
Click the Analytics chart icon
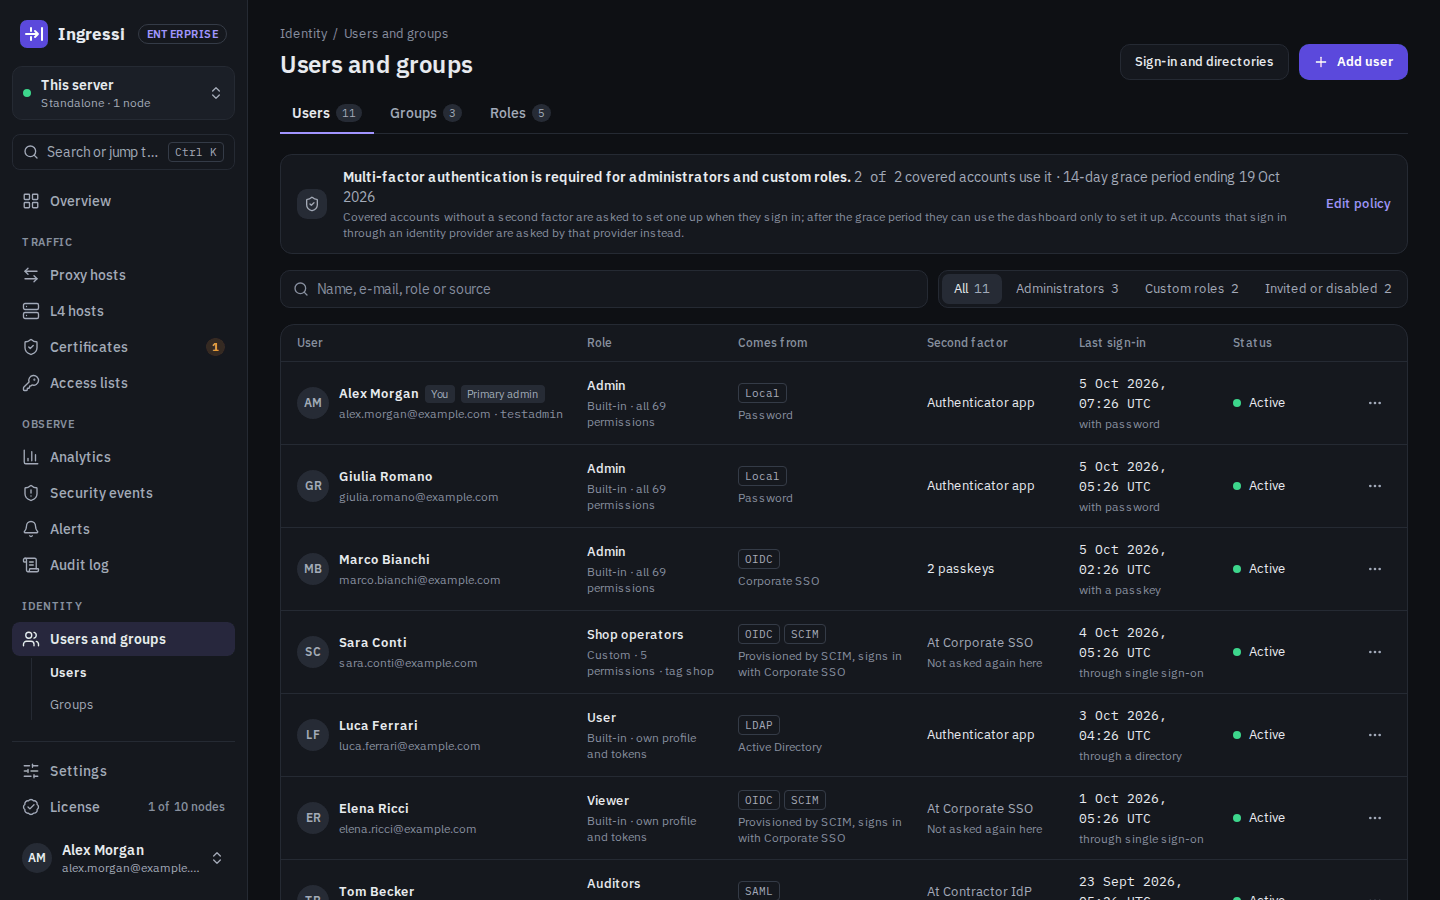point(31,457)
